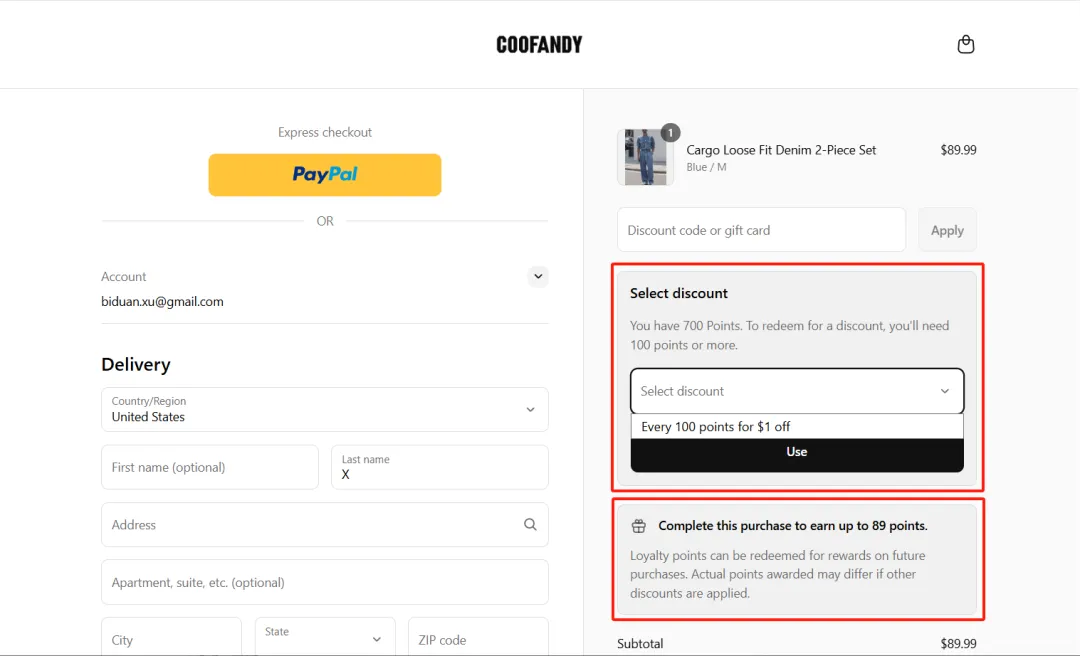
Task: Click the gift icon beside earn points message
Action: pyautogui.click(x=638, y=526)
